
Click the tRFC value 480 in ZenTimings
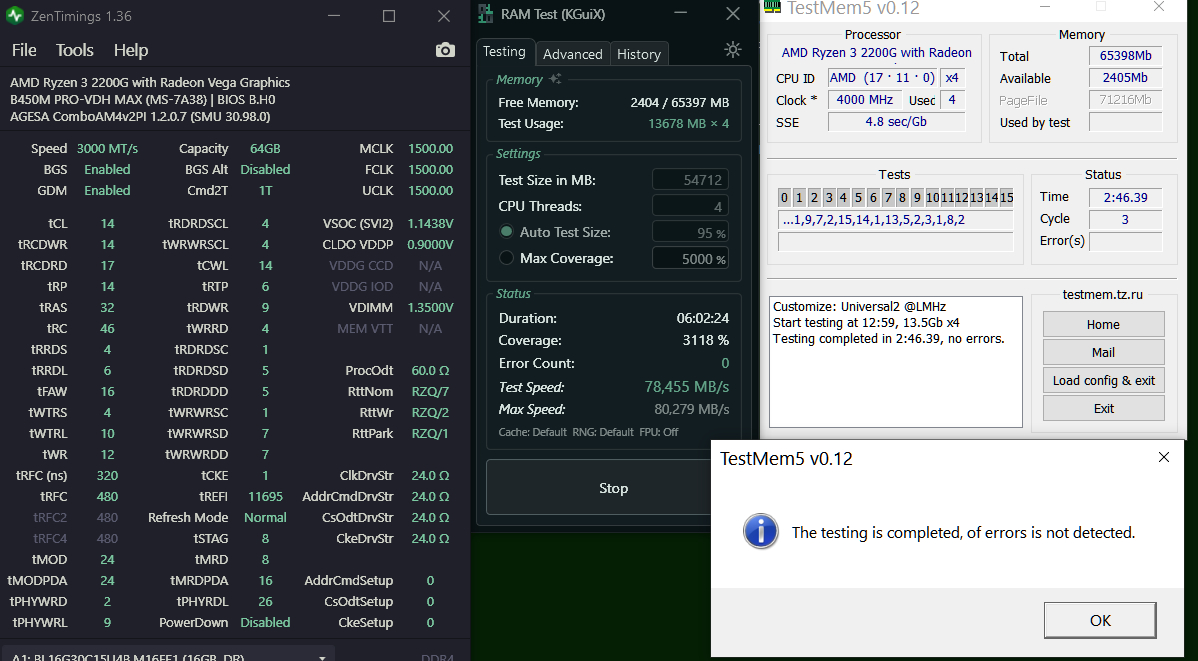[x=107, y=497]
